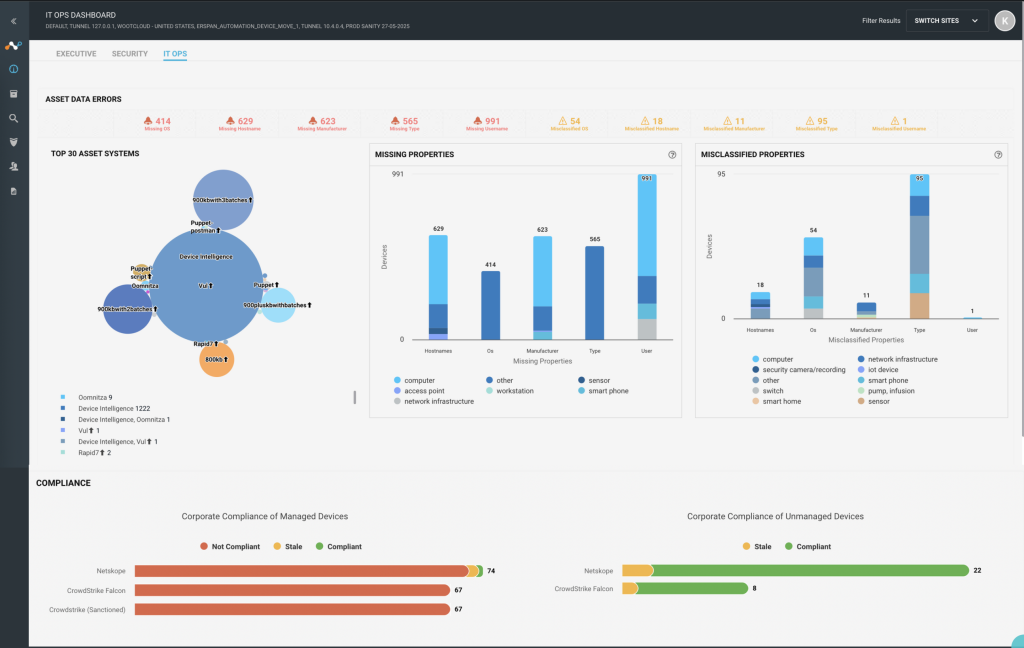Screen dimensions: 1024x648
Task: Toggle the computer legend in Missing Properties
Action: coord(414,380)
